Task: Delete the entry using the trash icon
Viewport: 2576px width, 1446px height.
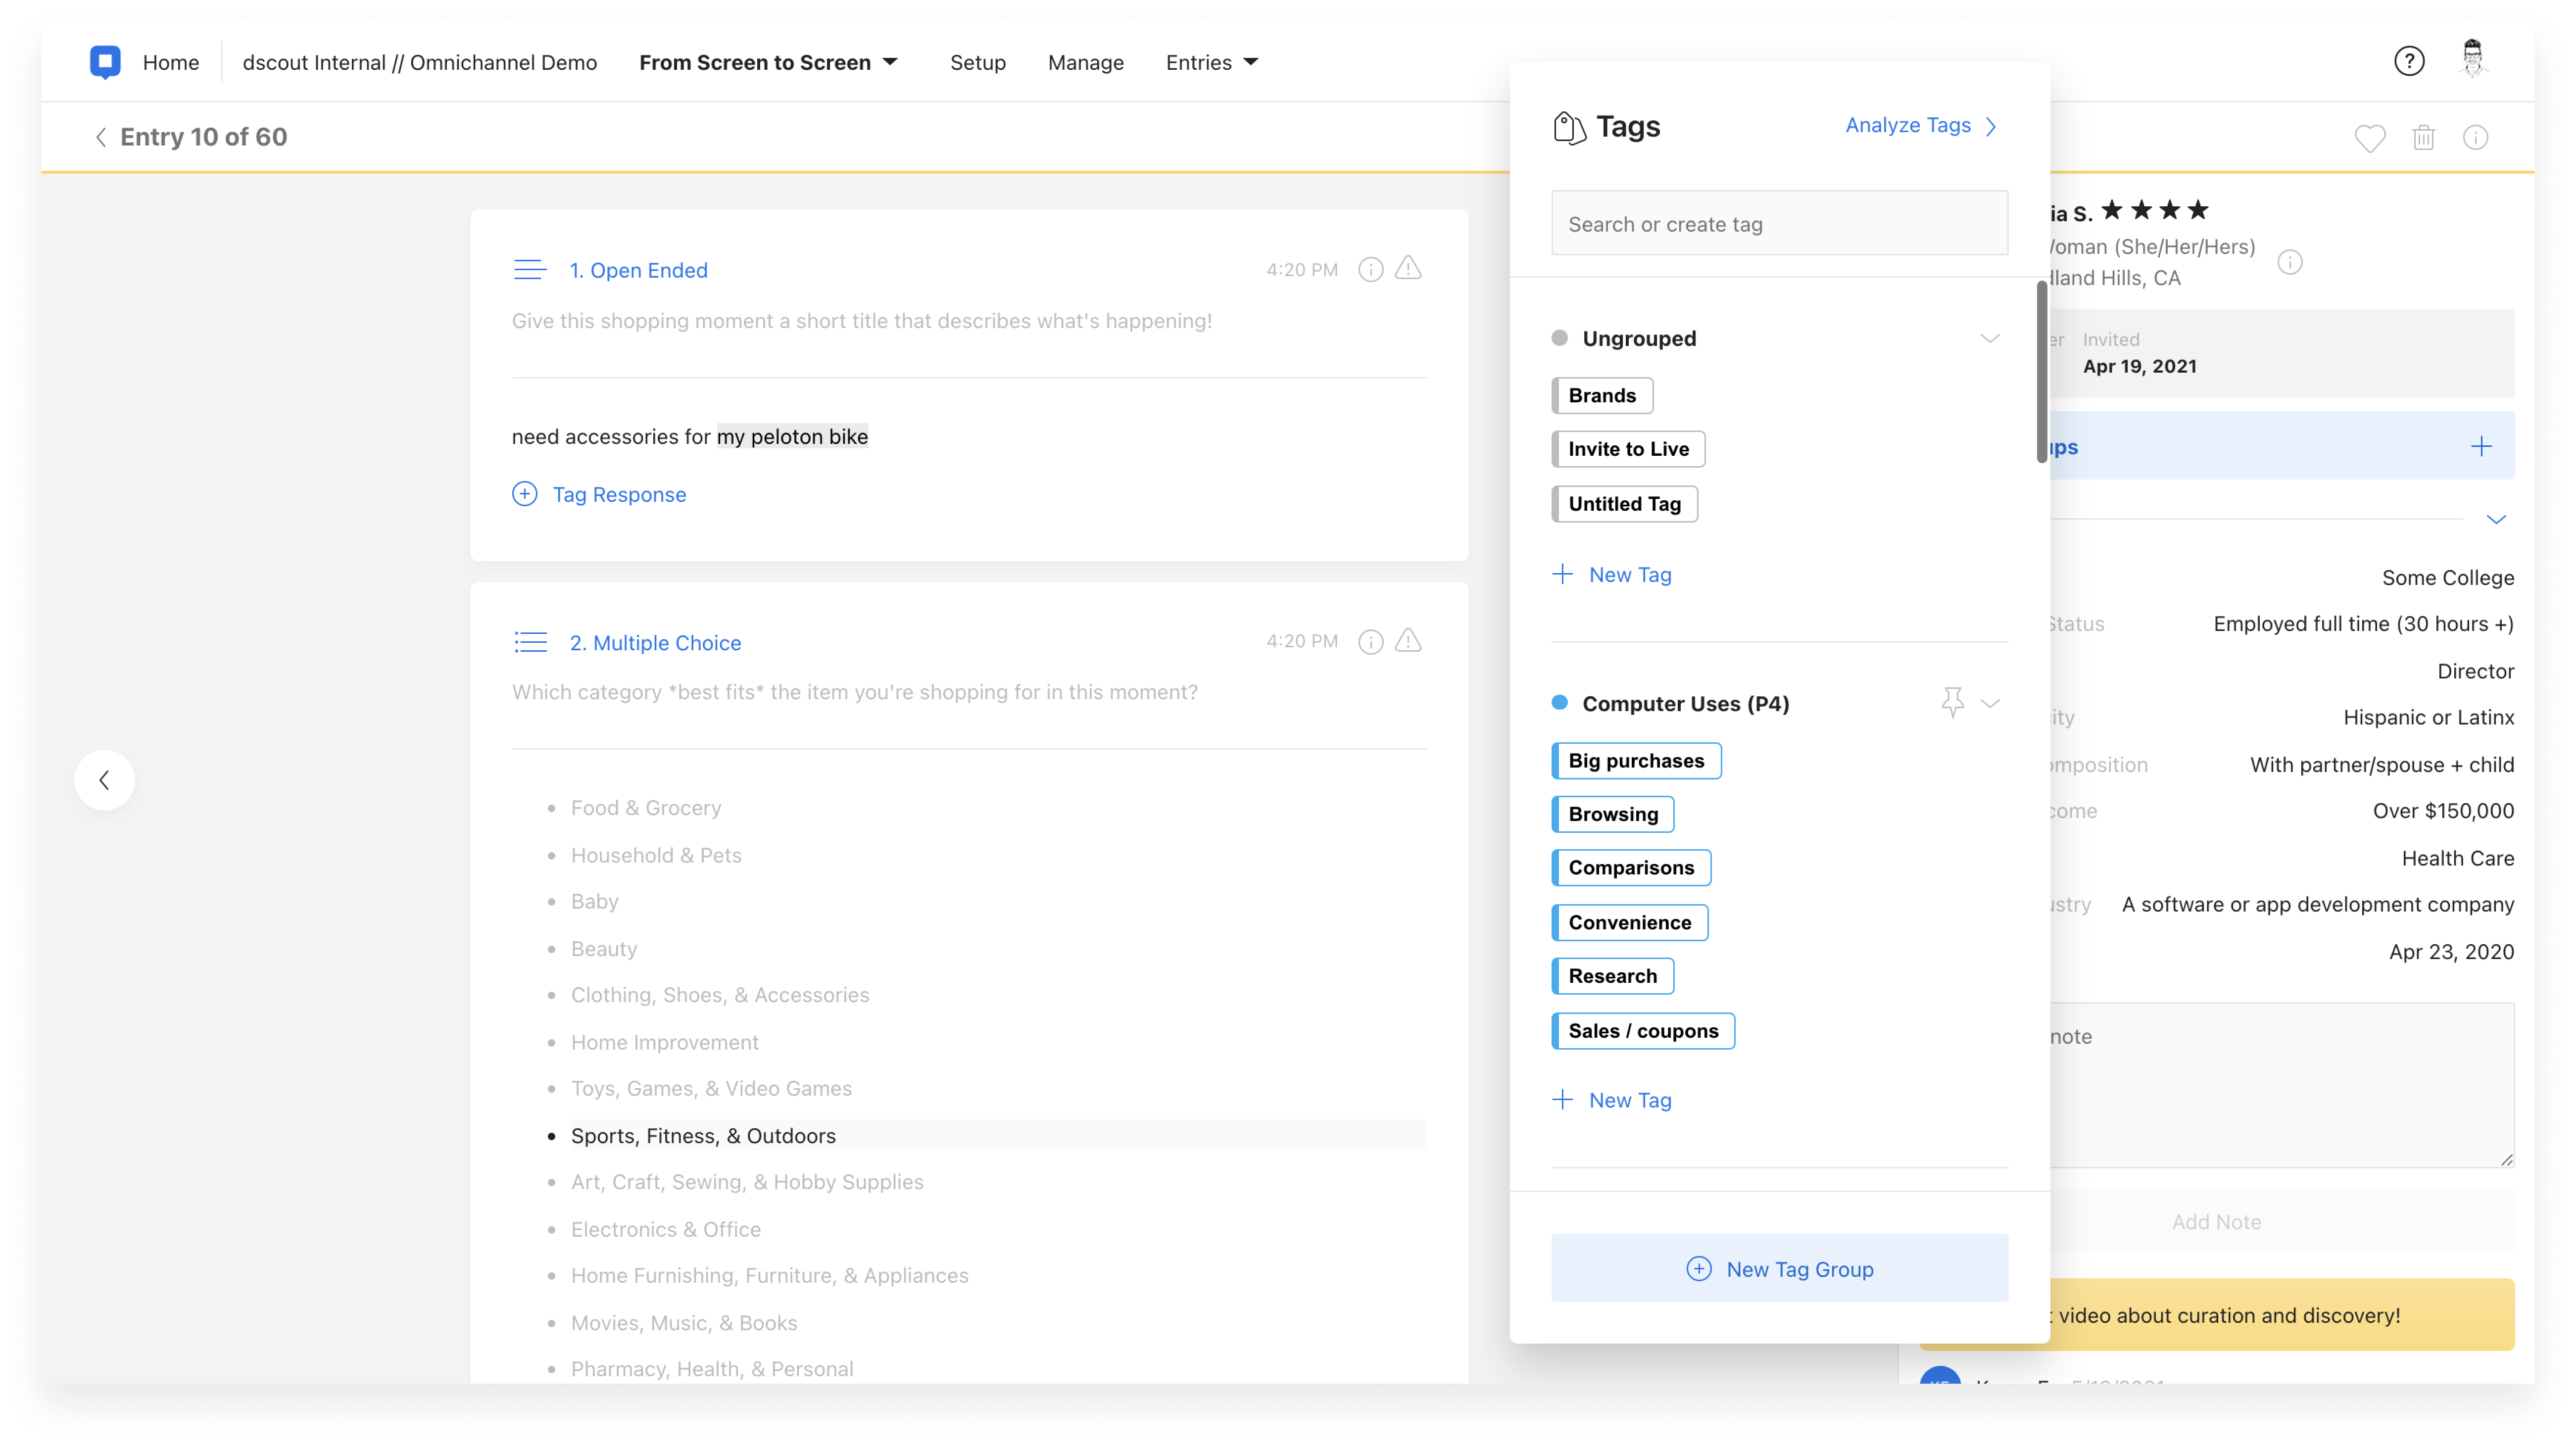Action: [x=2423, y=138]
